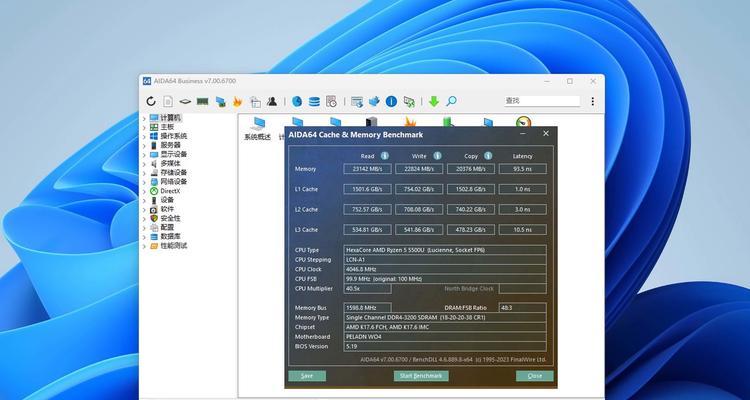Click the motherboard chip toolbar icon
This screenshot has height=400, width=750.
point(185,101)
